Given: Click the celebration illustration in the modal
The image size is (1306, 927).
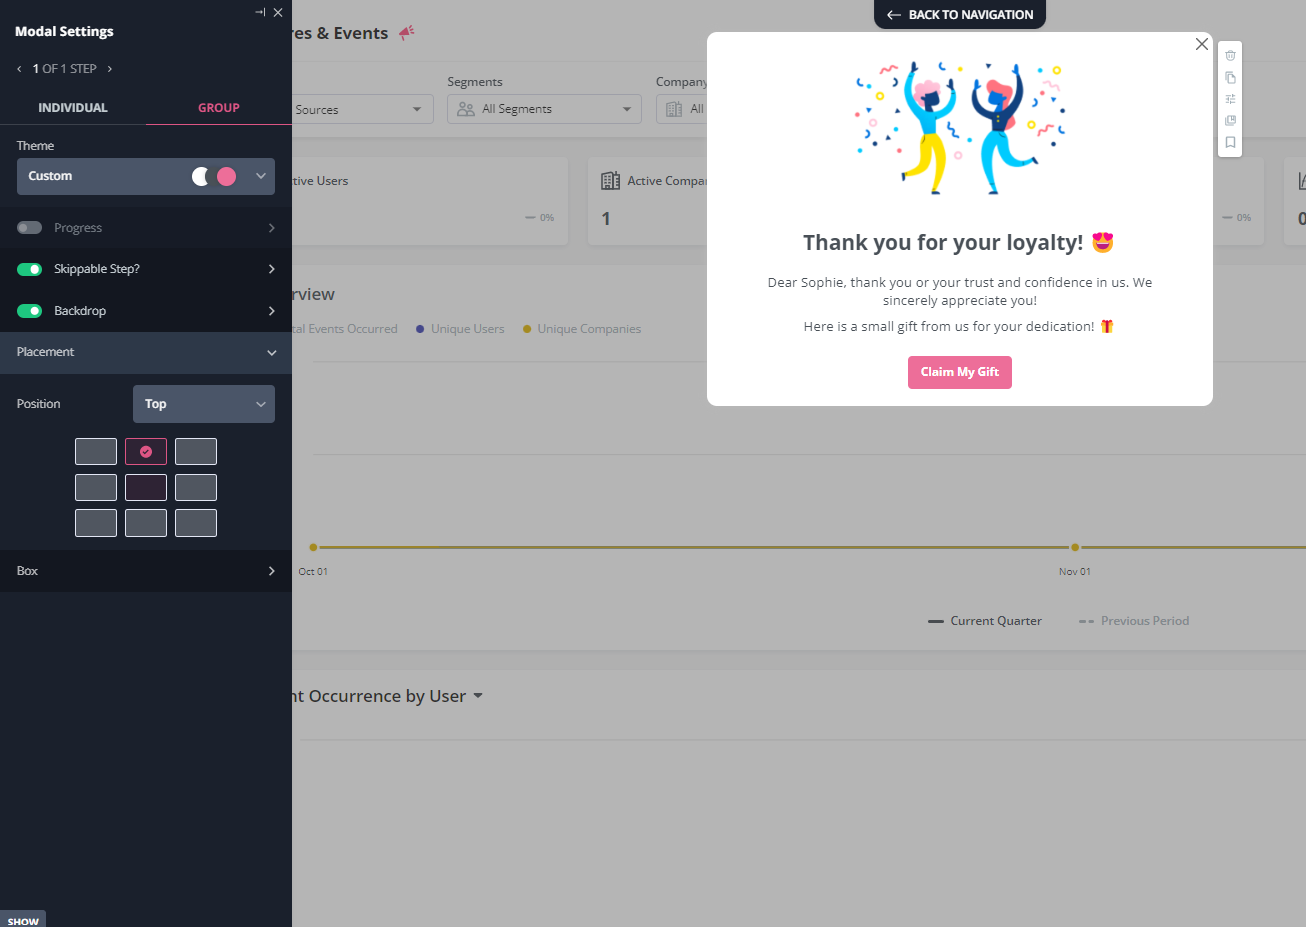Looking at the screenshot, I should (x=960, y=128).
